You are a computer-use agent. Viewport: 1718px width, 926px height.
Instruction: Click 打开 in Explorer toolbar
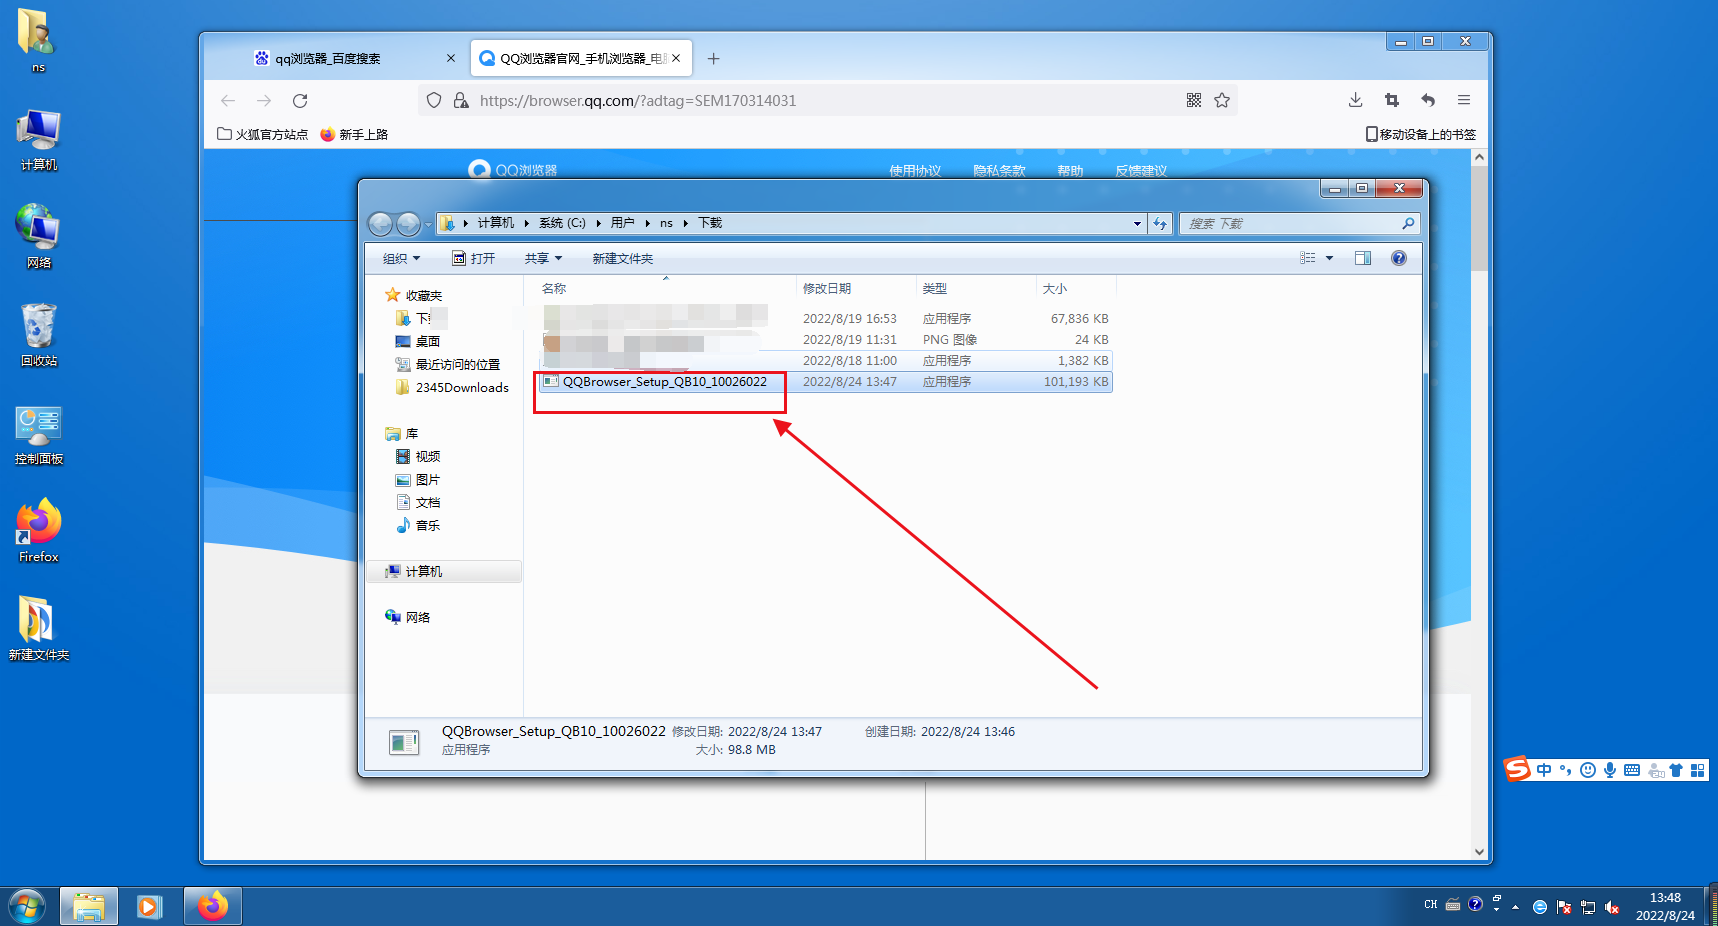[474, 259]
